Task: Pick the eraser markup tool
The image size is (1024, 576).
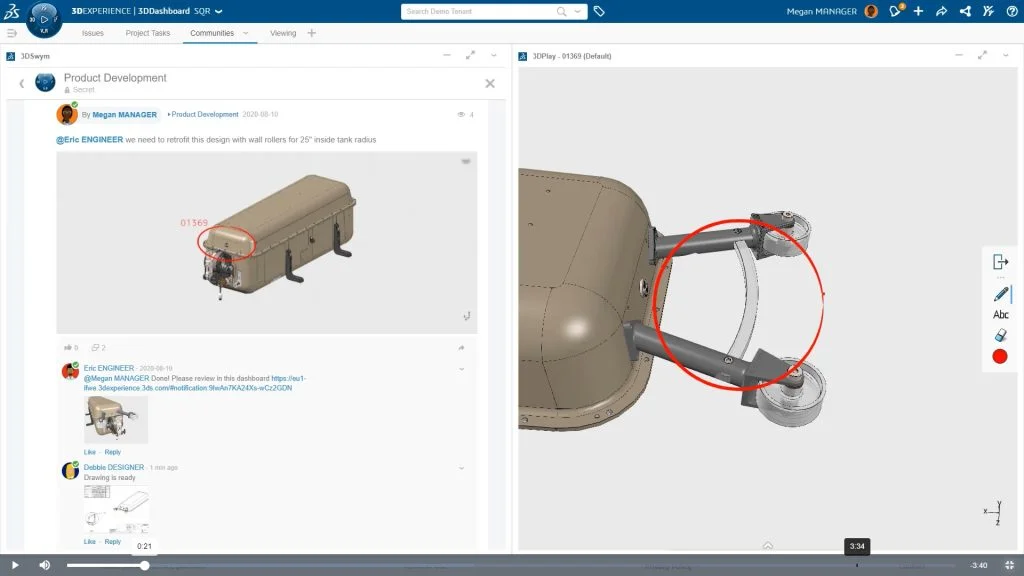Action: click(x=1000, y=335)
